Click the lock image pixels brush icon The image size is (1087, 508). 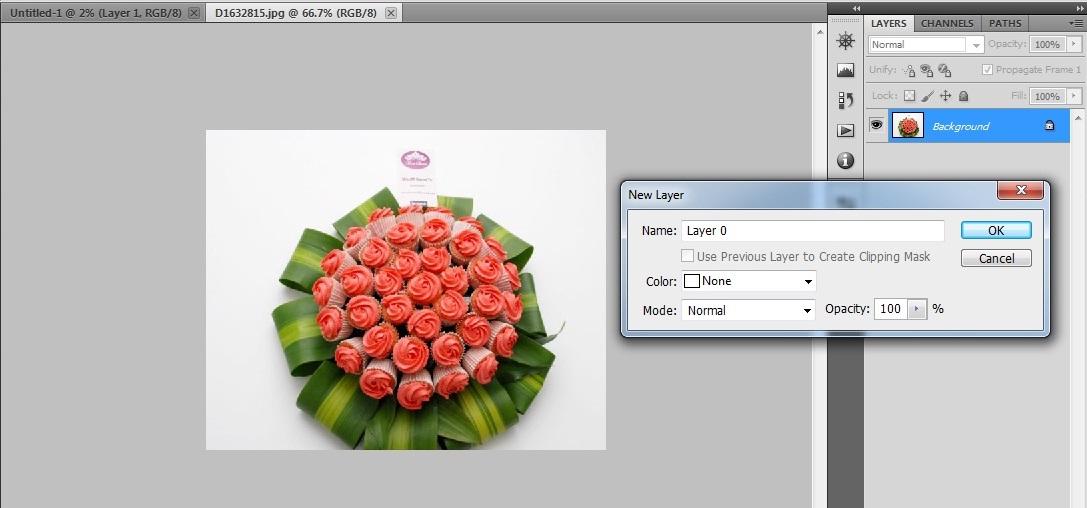click(x=927, y=96)
